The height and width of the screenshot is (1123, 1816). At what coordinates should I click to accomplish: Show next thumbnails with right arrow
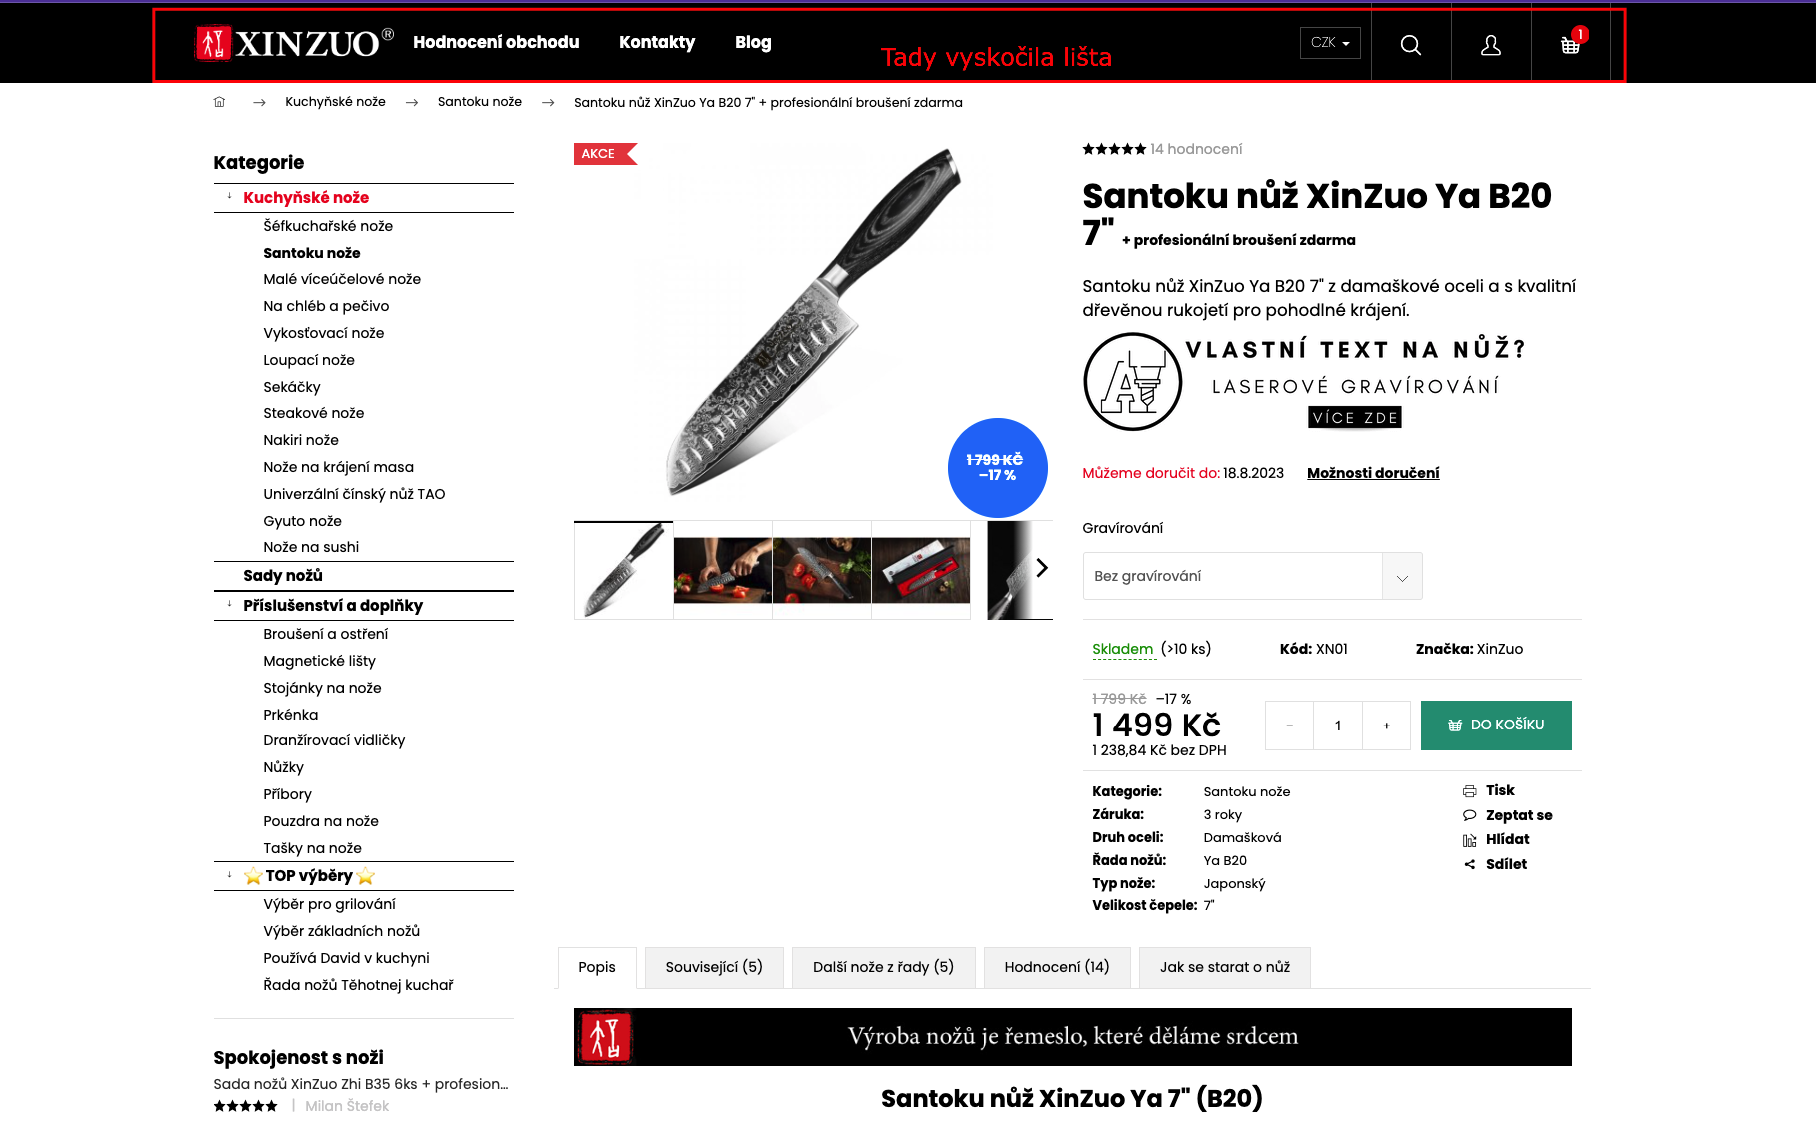click(1041, 568)
